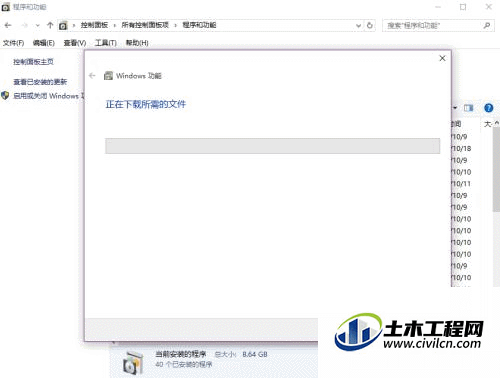
Task: Open the blue help question mark
Action: point(488,108)
